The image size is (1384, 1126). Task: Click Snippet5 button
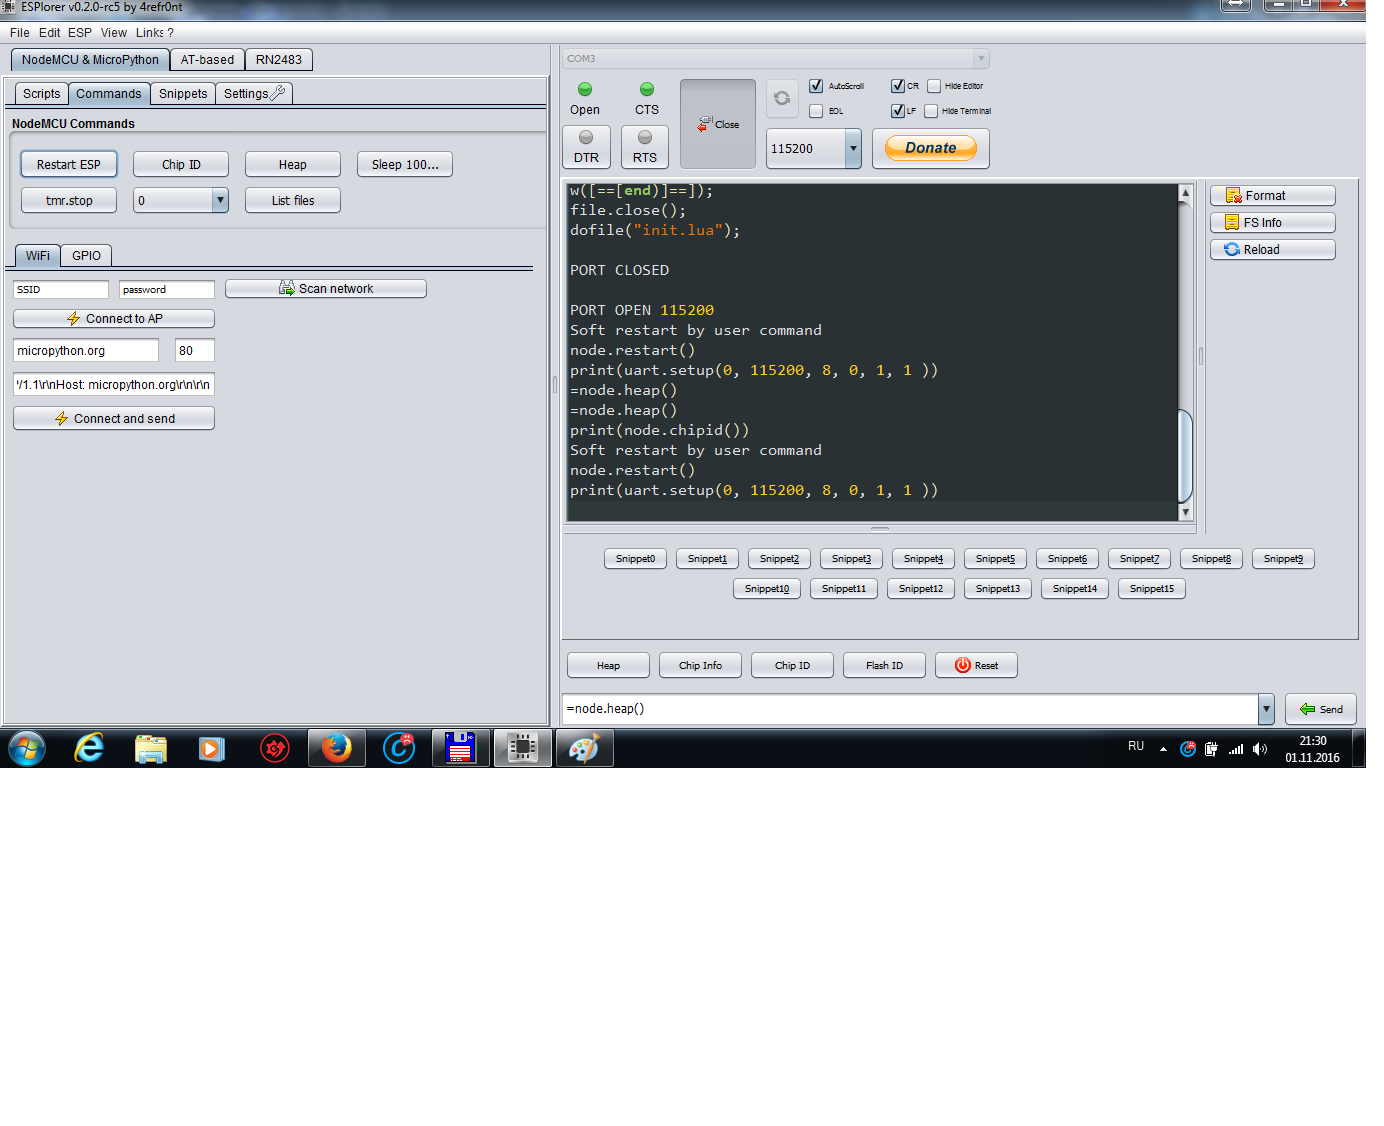click(x=996, y=559)
